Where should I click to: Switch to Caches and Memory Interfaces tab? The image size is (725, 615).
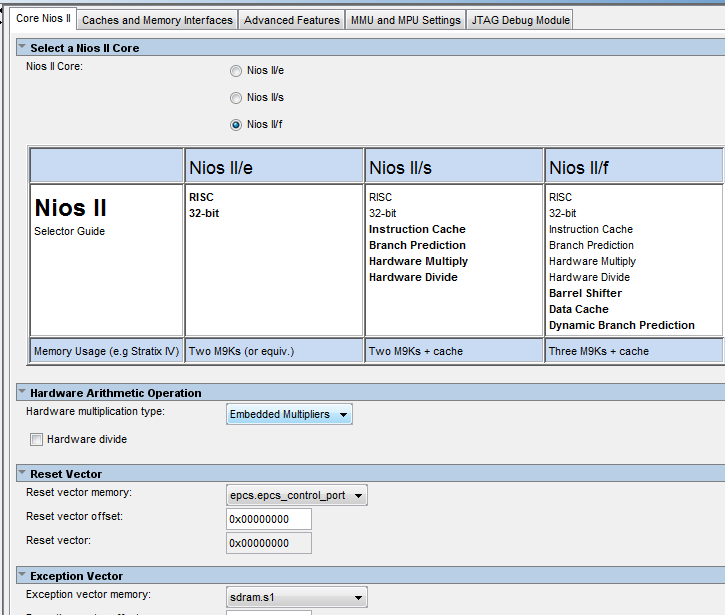tap(157, 20)
